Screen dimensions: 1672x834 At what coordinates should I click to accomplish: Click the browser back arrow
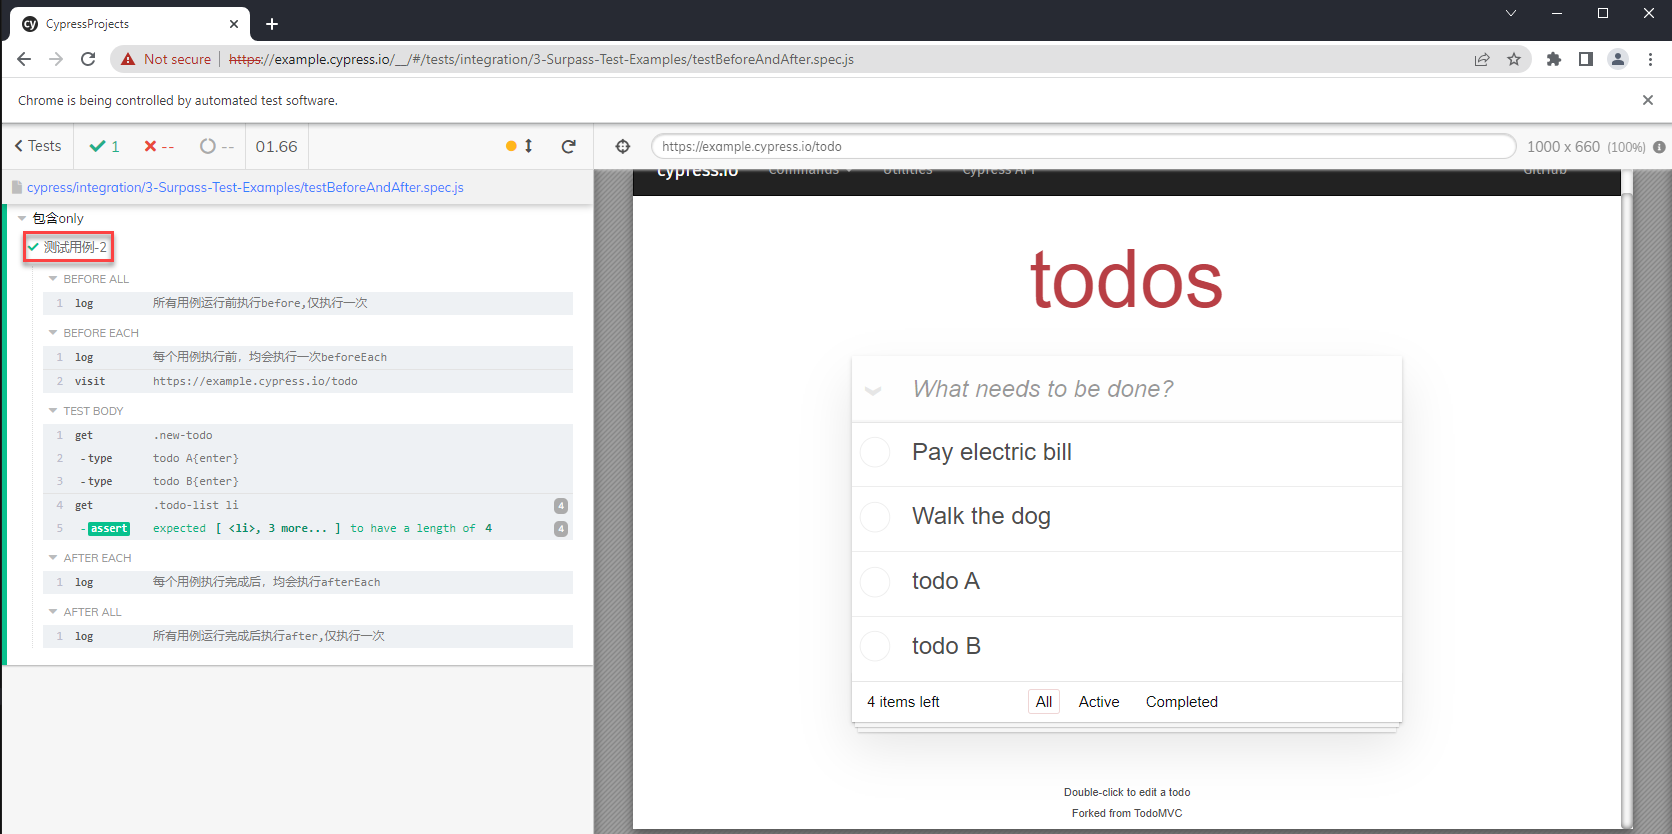[24, 59]
